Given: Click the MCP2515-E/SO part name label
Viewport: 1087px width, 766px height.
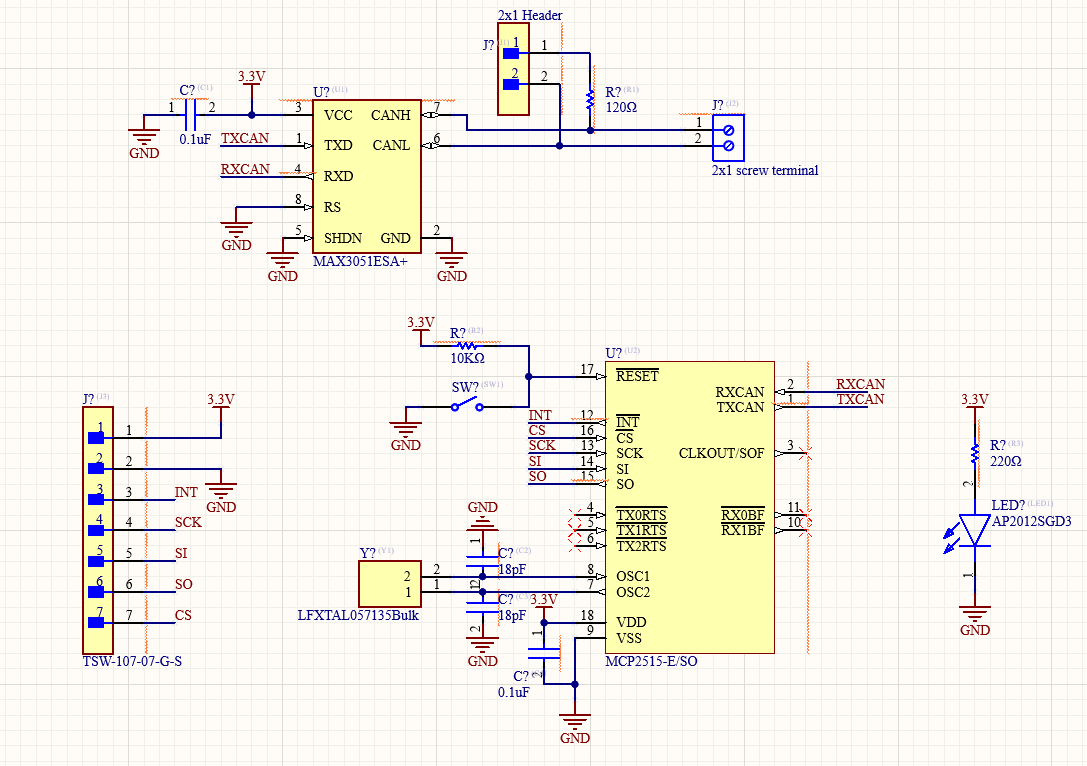Looking at the screenshot, I should (651, 661).
